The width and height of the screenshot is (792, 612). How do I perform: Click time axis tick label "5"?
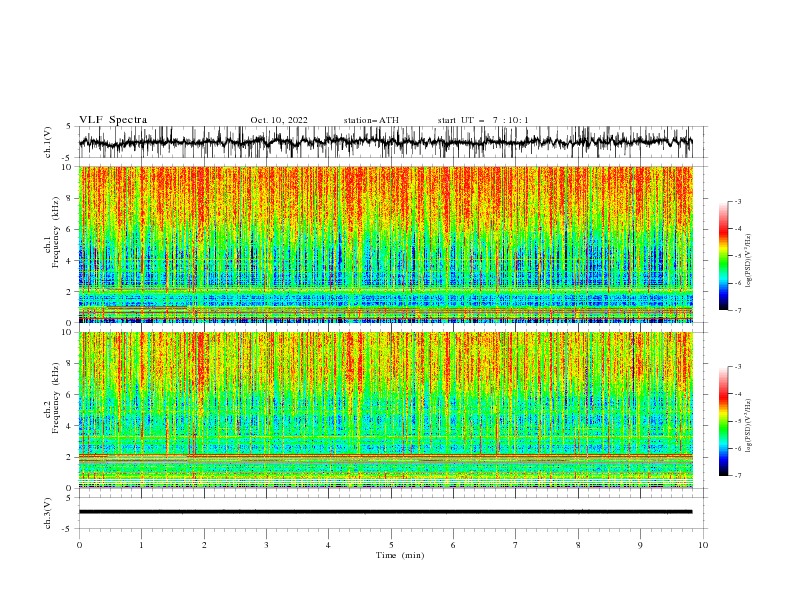click(391, 545)
